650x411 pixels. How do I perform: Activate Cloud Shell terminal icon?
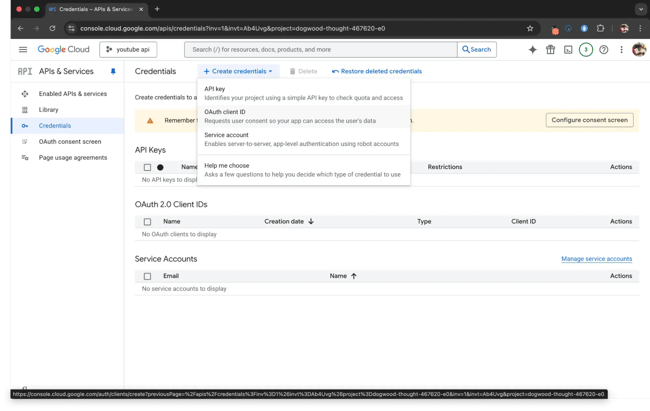[568, 49]
